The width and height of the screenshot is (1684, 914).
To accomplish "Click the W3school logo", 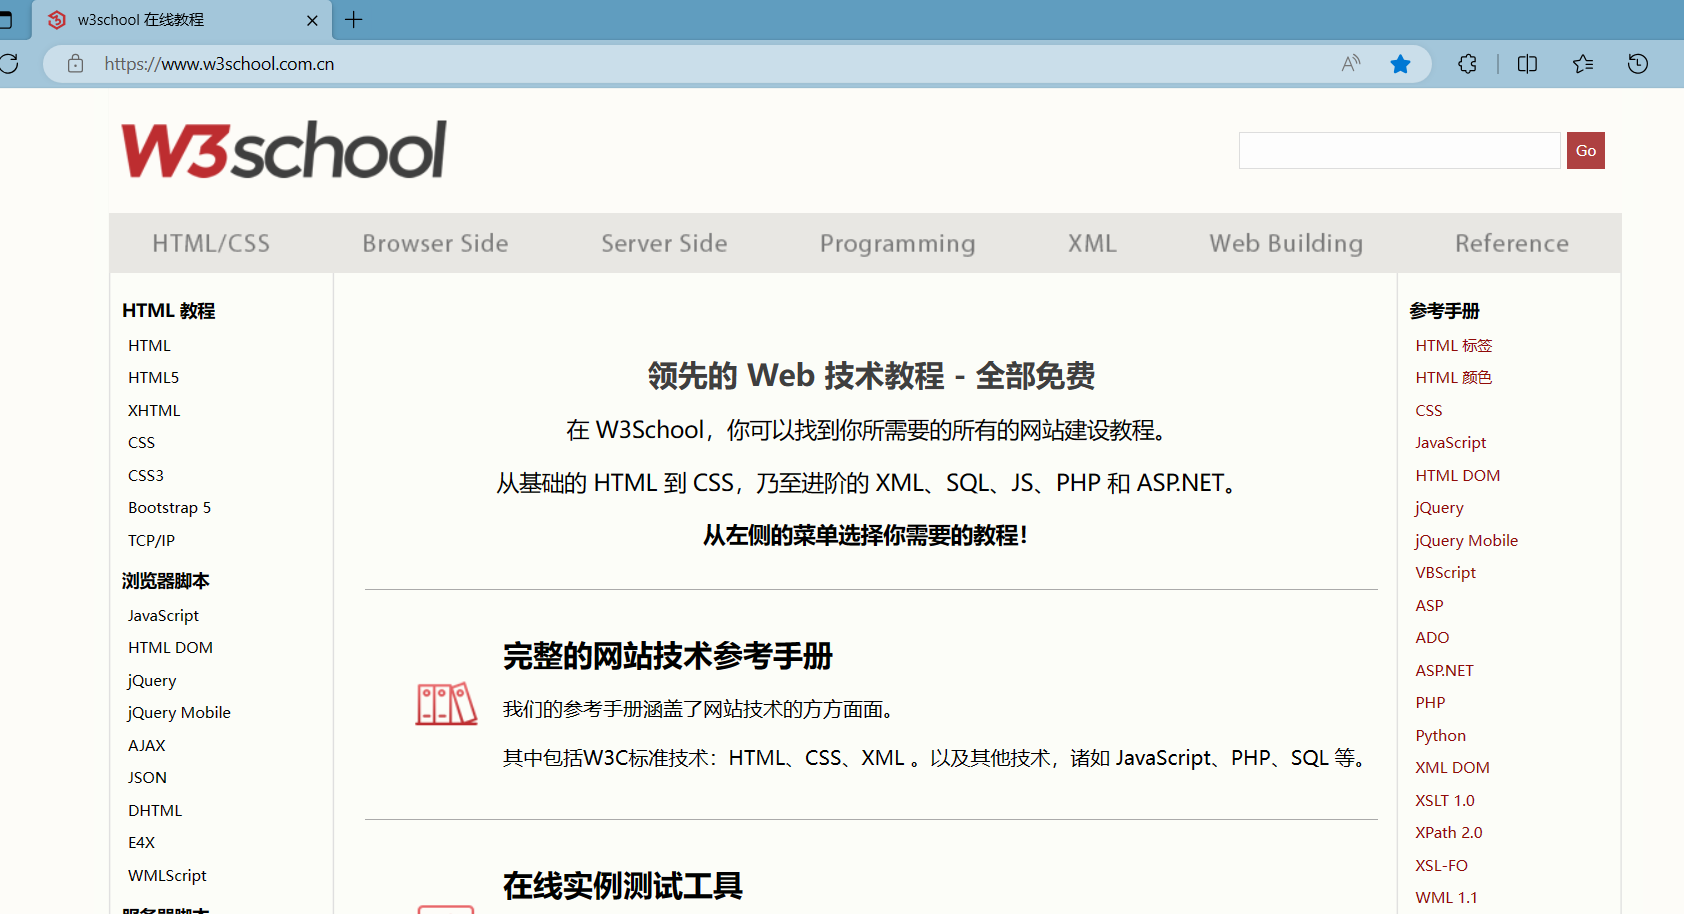I will click(284, 150).
